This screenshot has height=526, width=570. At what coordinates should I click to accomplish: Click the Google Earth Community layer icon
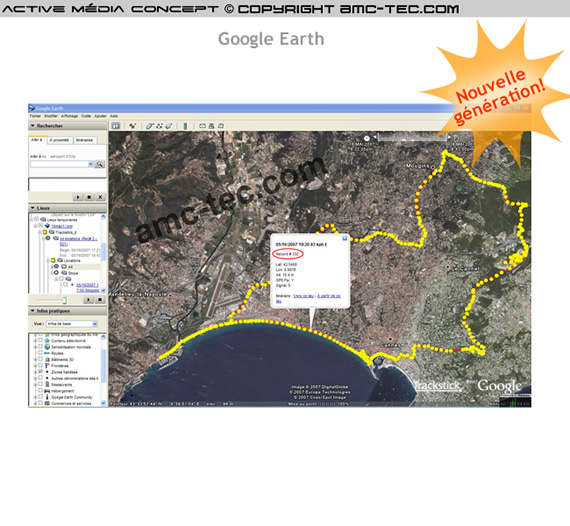click(47, 397)
